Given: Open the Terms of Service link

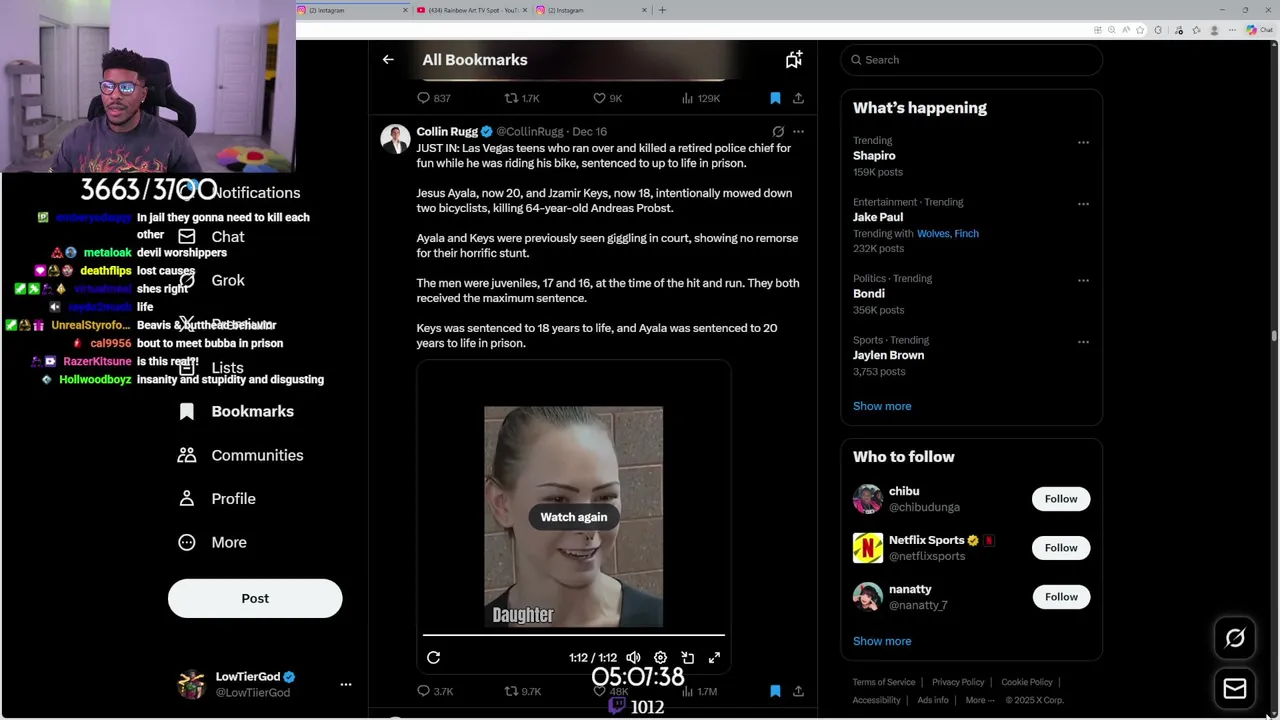Looking at the screenshot, I should 884,682.
